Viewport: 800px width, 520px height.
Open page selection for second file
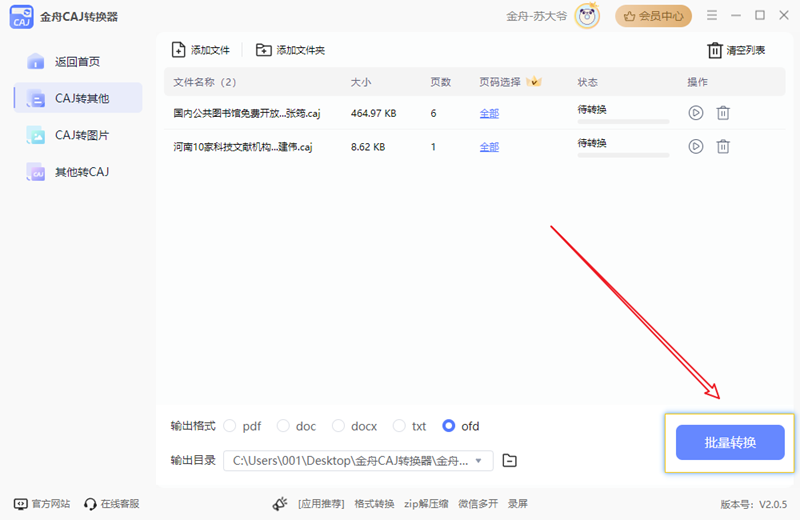pos(489,147)
